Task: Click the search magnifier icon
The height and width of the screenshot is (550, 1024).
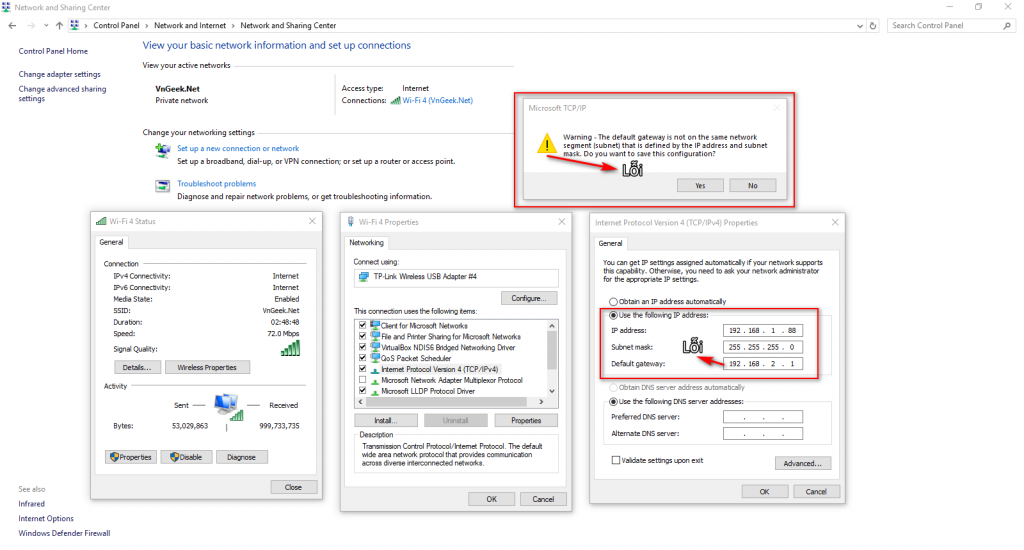Action: (1007, 25)
